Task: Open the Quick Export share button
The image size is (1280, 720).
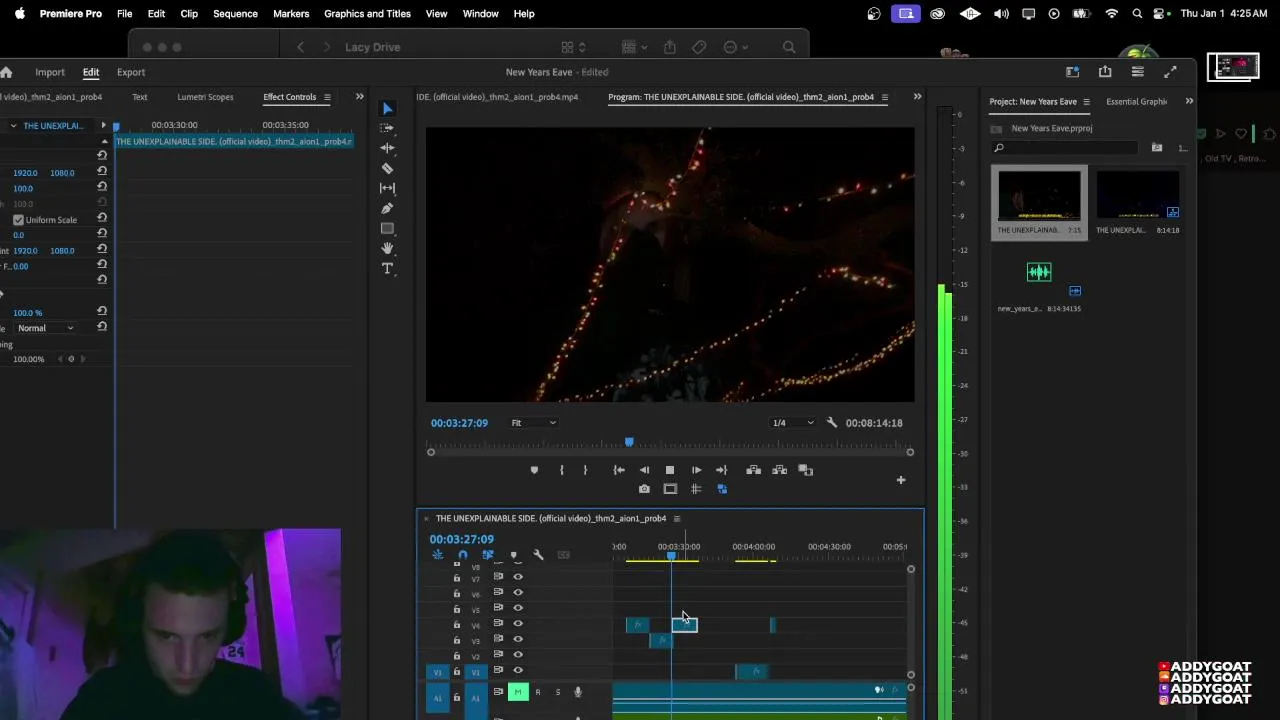Action: point(1105,72)
